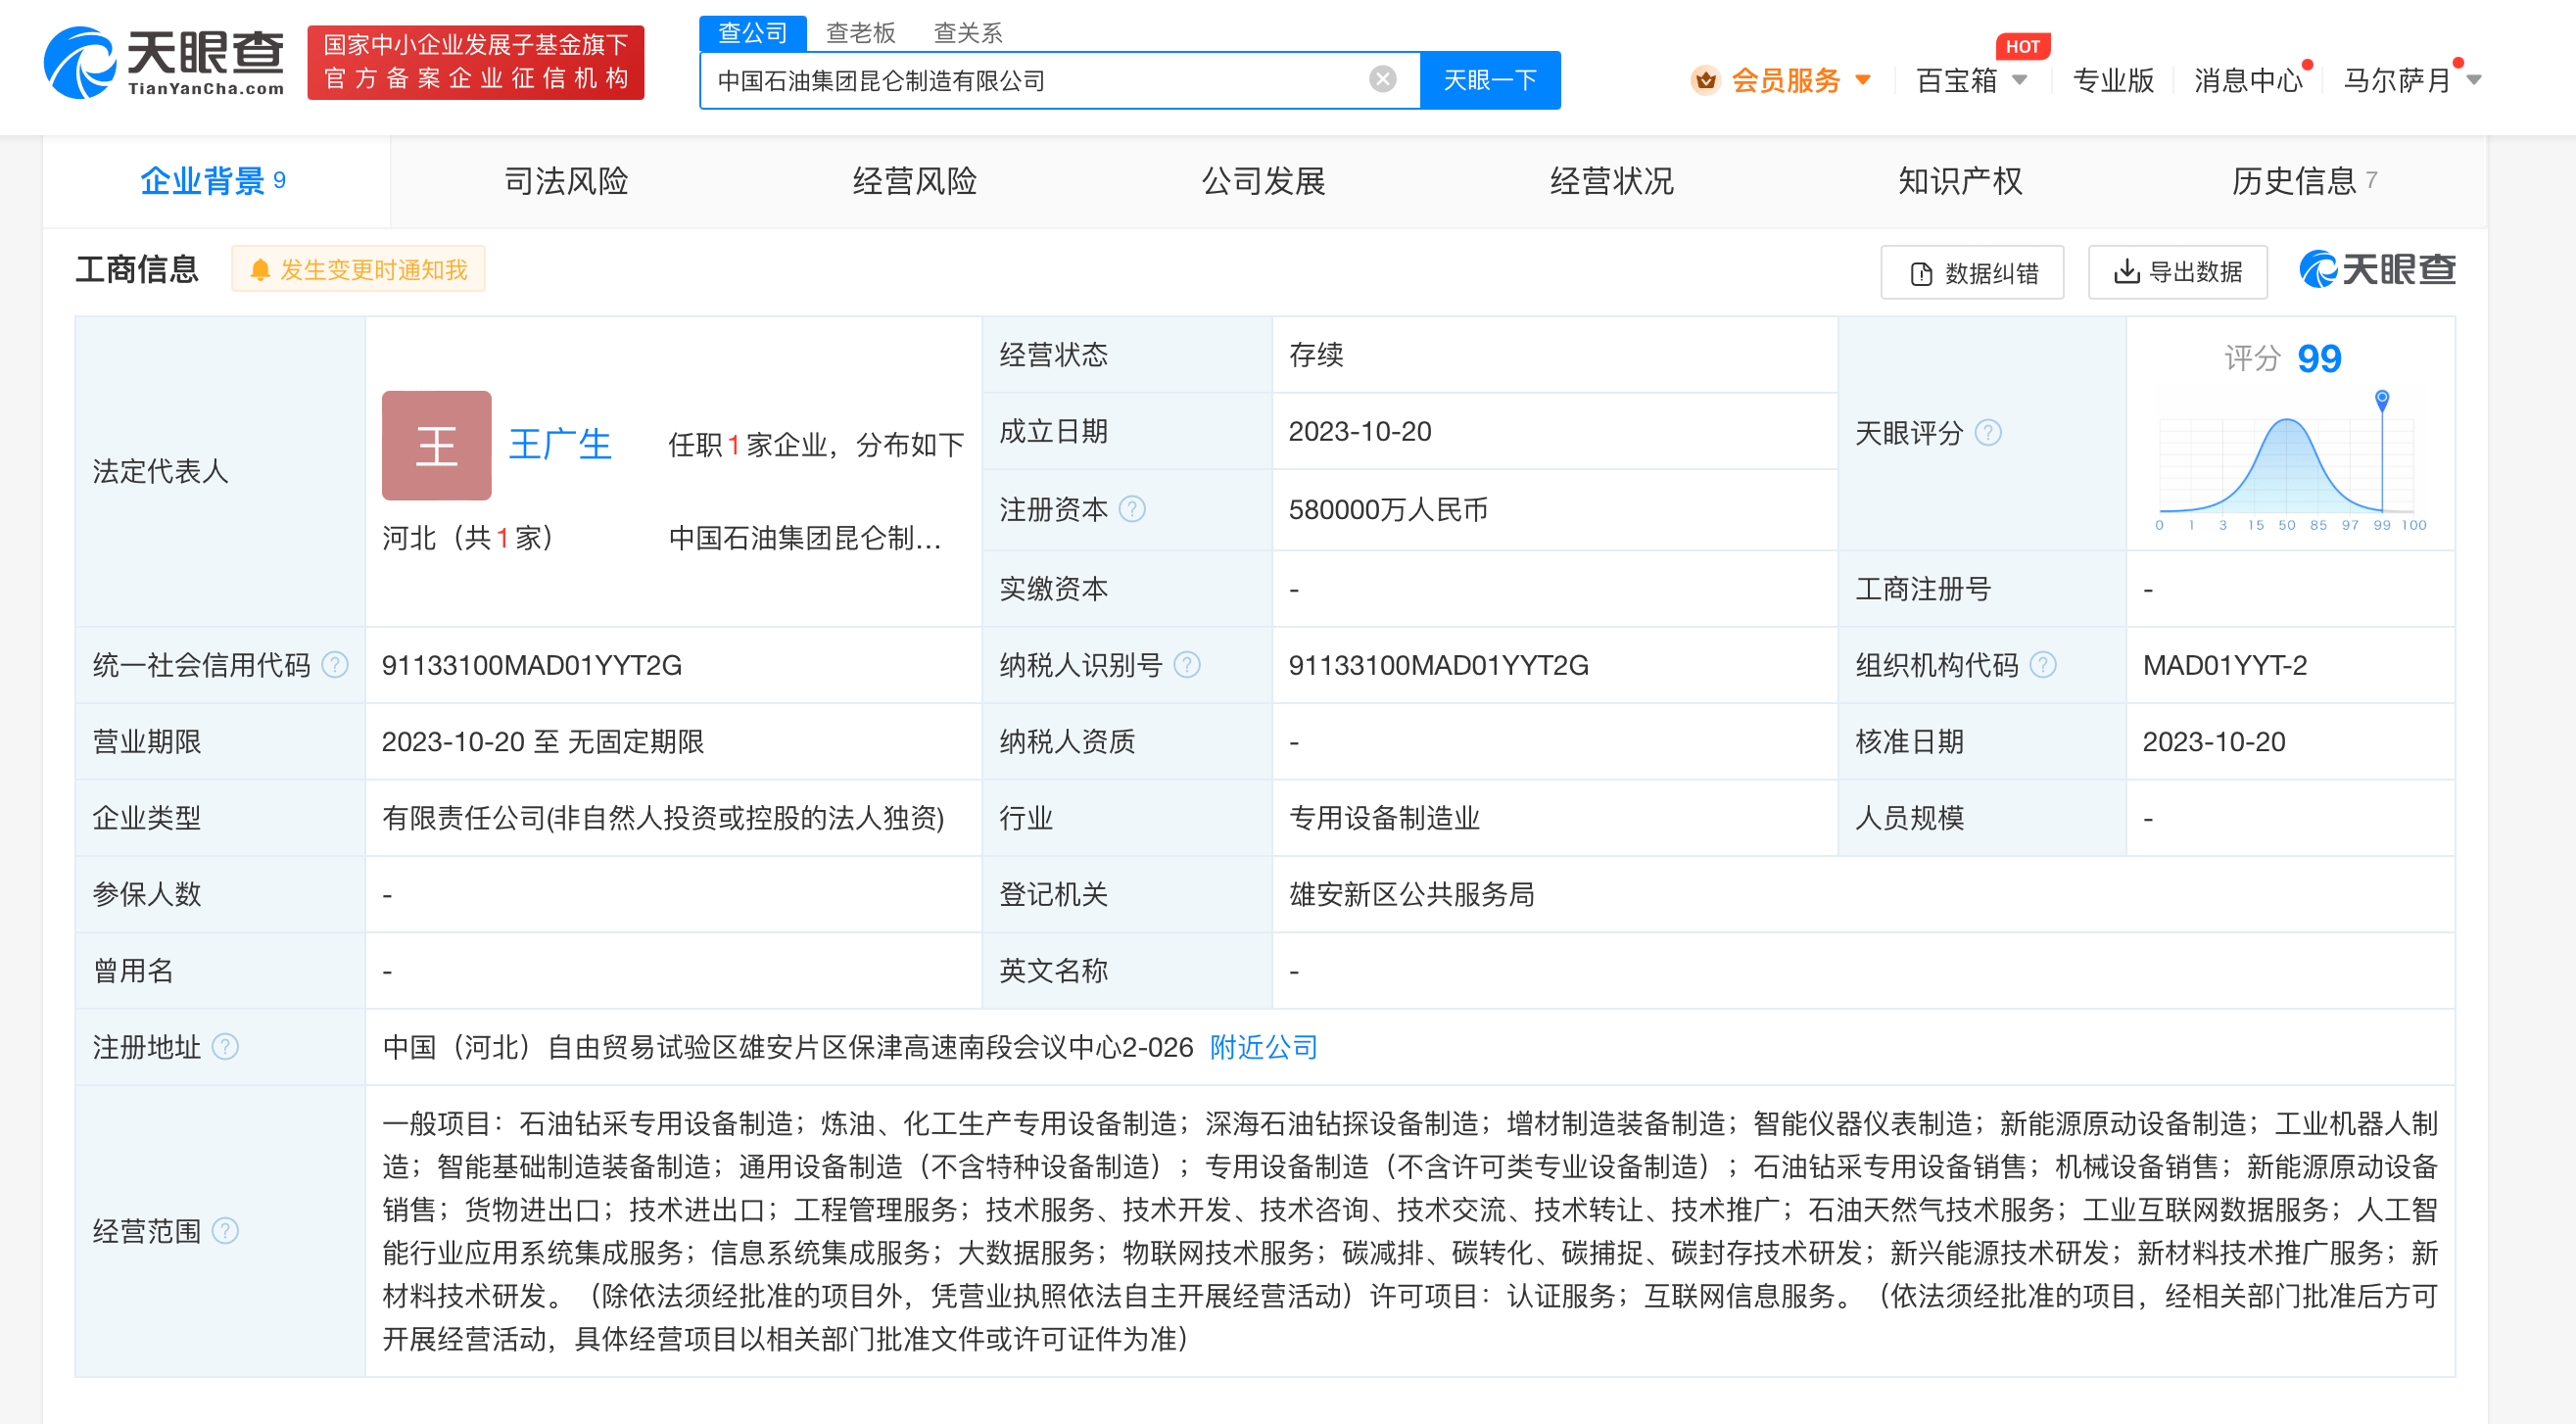This screenshot has height=1424, width=2576.
Task: Click the help icon next to 注册资本
Action: (1132, 509)
